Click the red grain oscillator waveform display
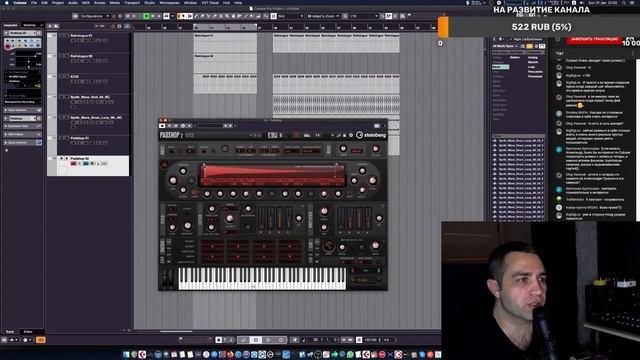 click(273, 175)
